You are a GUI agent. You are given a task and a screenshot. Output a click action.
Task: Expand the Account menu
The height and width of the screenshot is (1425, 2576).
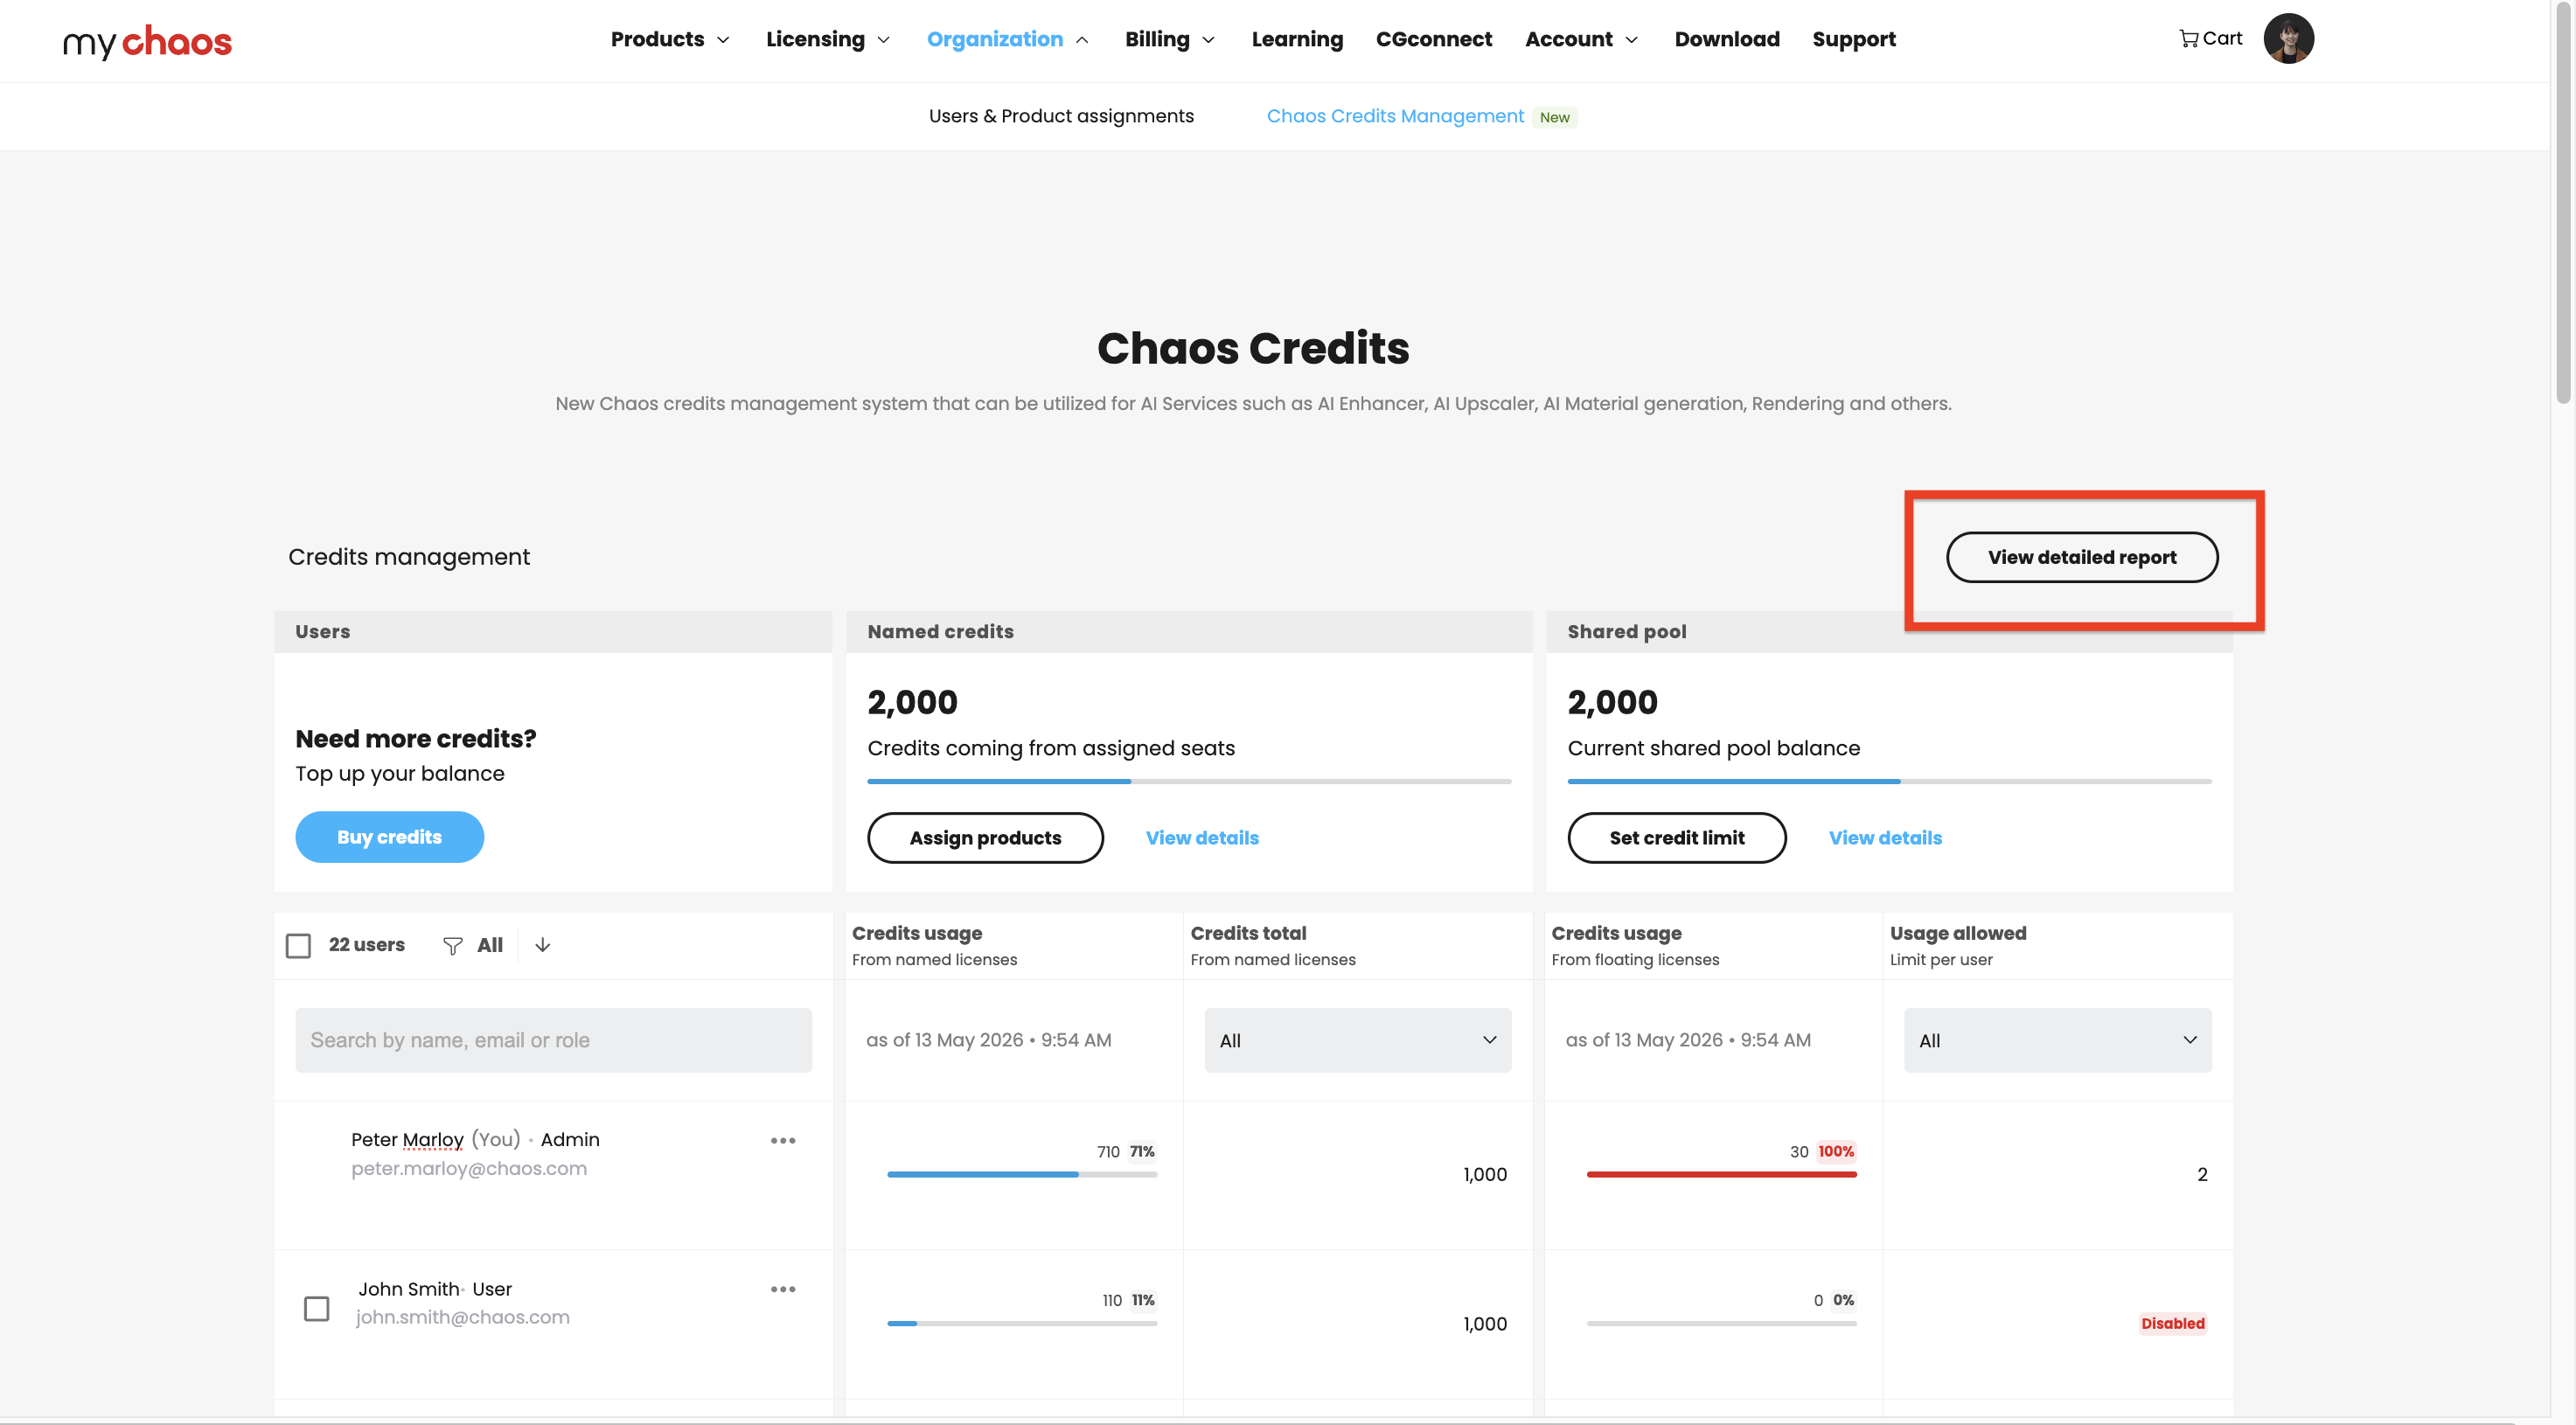pyautogui.click(x=1581, y=39)
